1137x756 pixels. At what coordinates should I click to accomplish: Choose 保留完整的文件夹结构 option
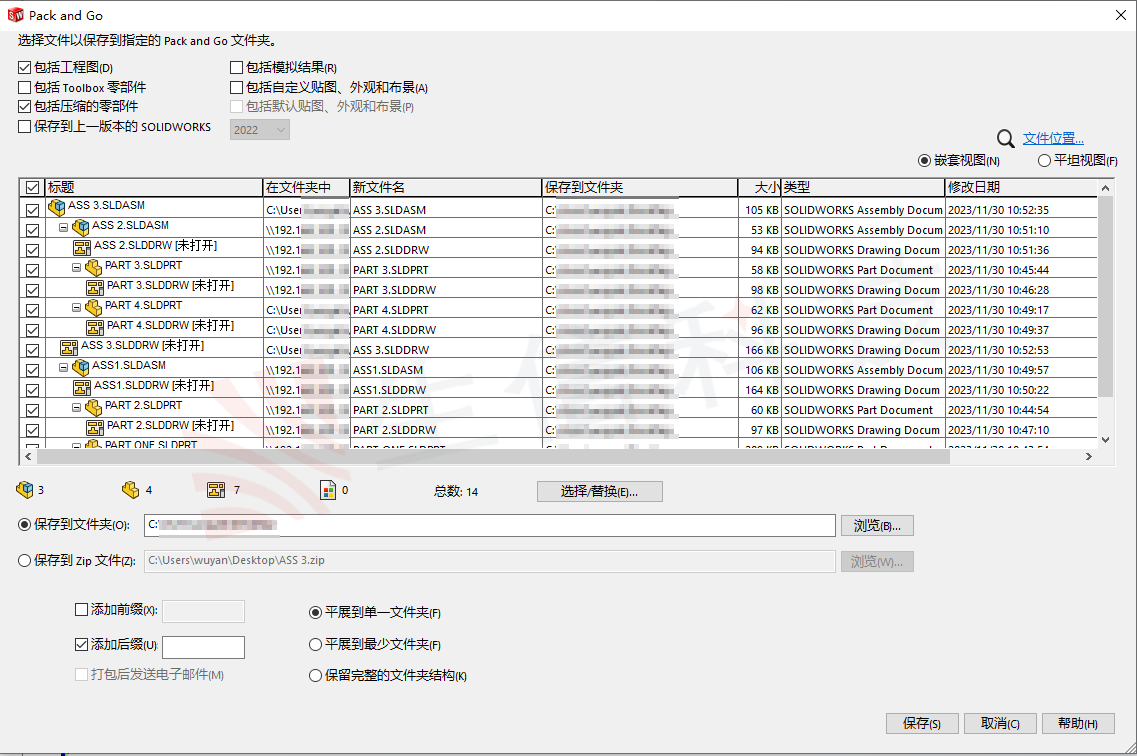pos(315,676)
